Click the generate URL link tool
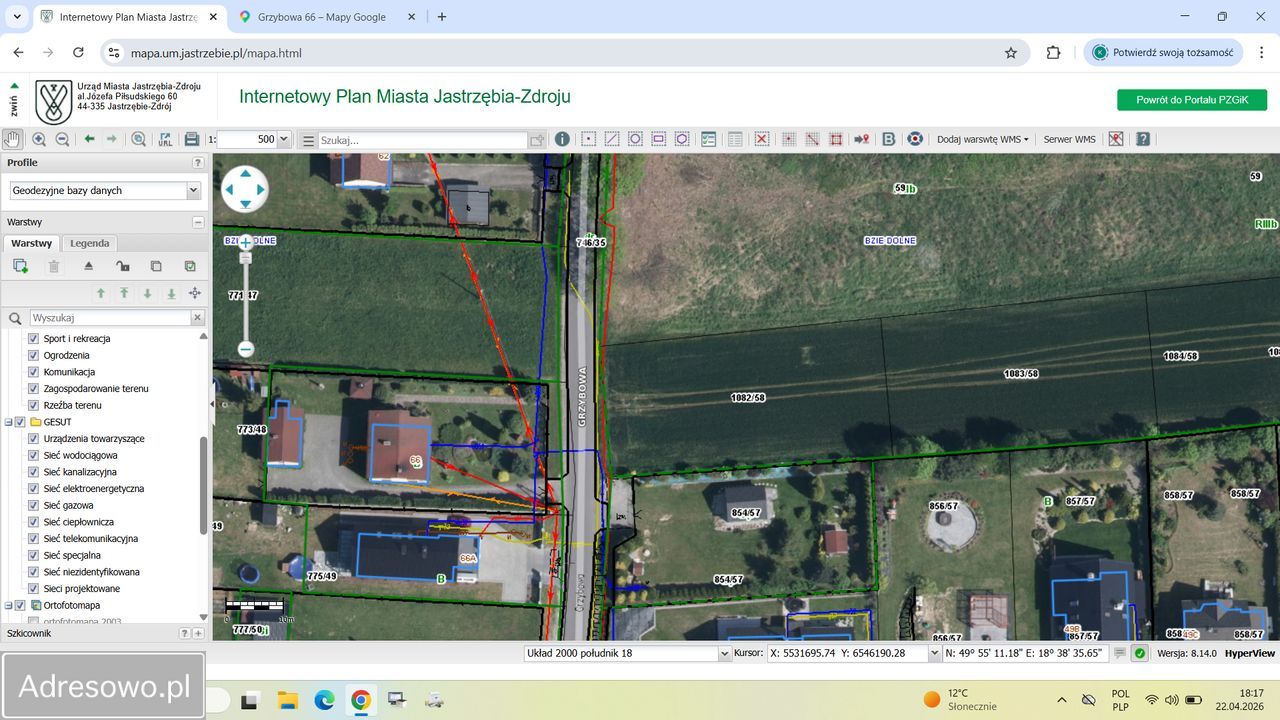Viewport: 1280px width, 720px height. pyautogui.click(x=165, y=139)
